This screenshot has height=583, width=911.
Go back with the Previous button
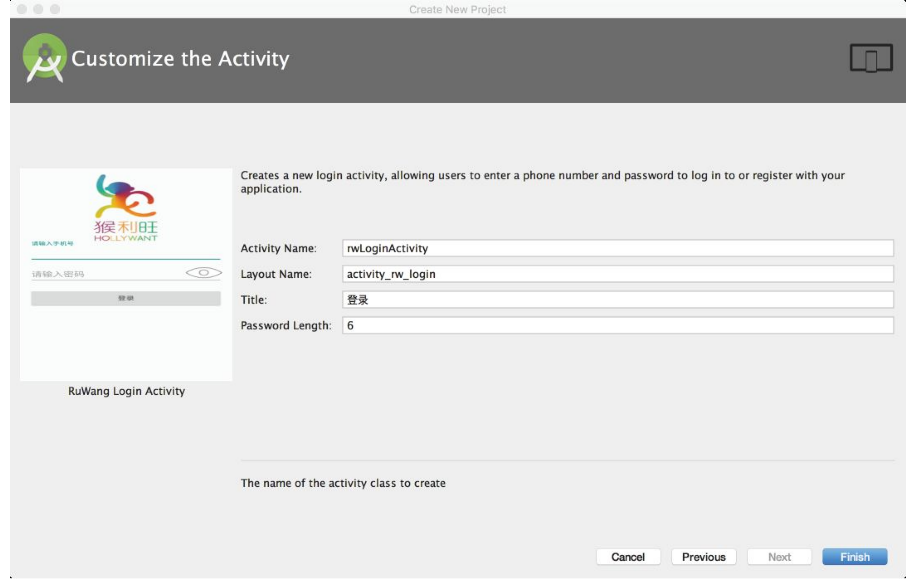point(704,557)
